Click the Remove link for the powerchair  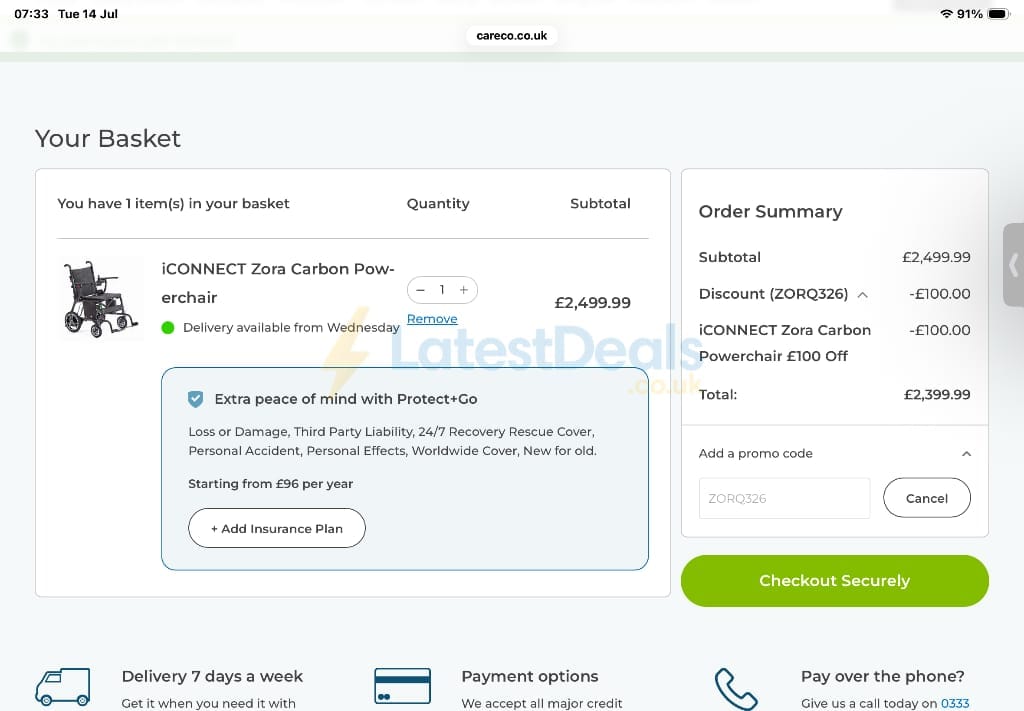click(432, 319)
